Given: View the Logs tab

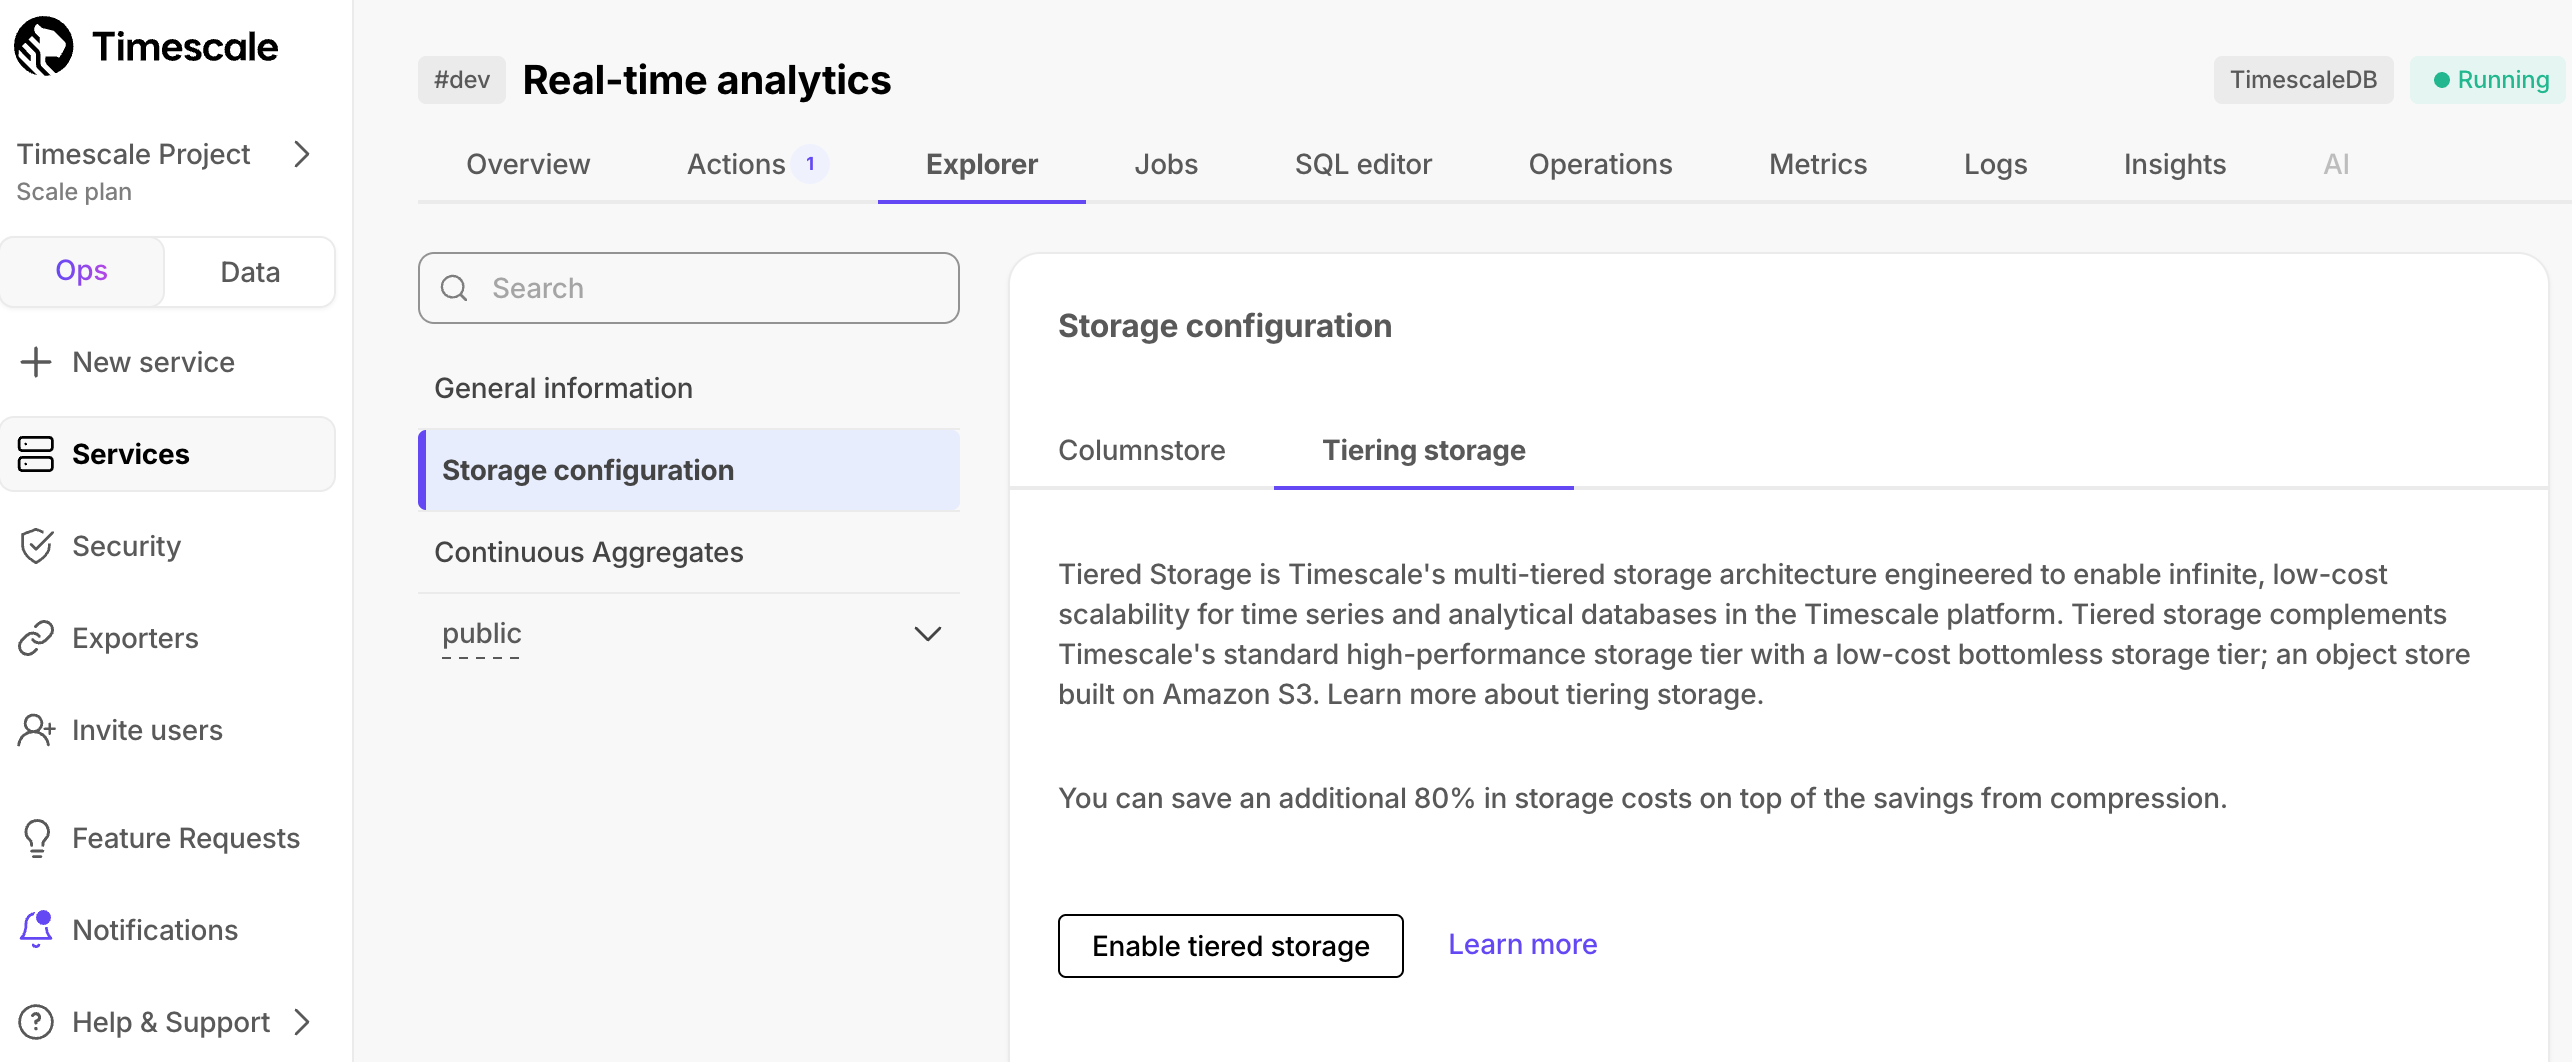Looking at the screenshot, I should pos(1995,164).
